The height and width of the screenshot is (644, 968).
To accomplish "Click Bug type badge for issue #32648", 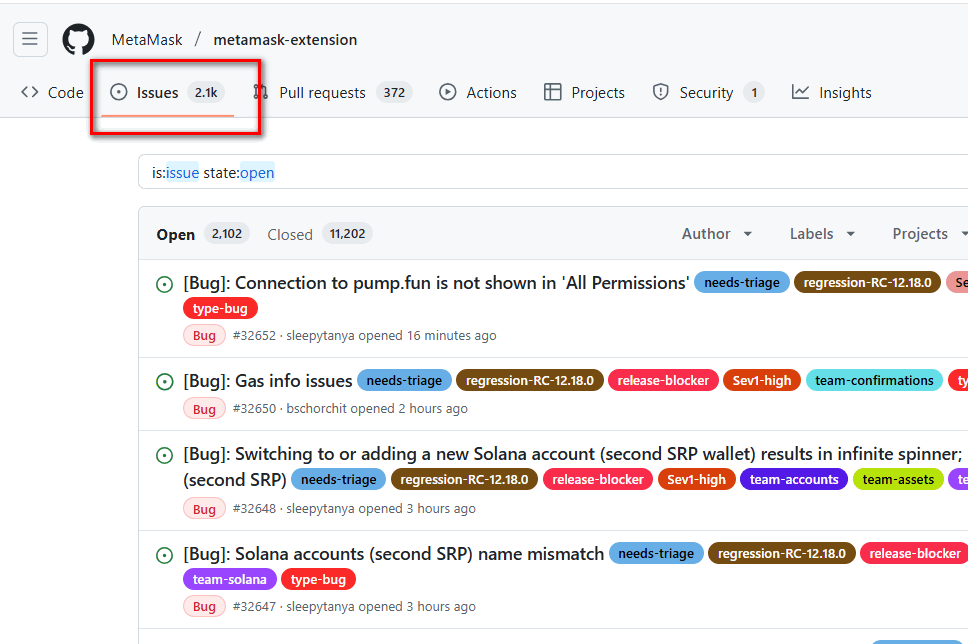I will pos(204,509).
